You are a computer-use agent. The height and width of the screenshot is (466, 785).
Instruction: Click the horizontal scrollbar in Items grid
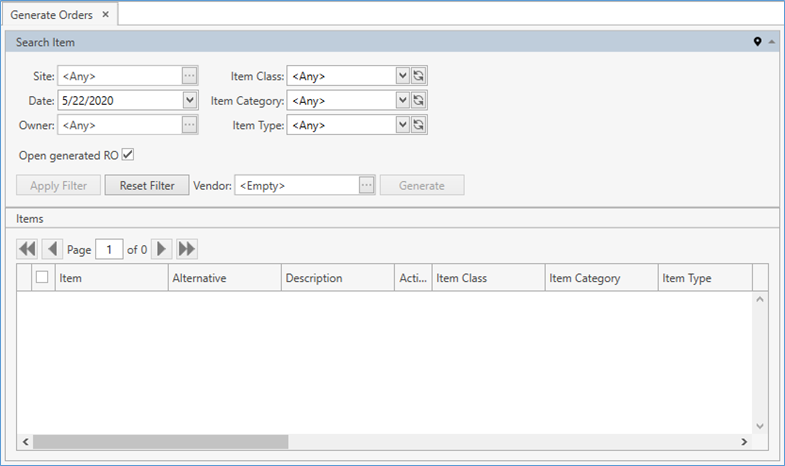click(x=160, y=441)
